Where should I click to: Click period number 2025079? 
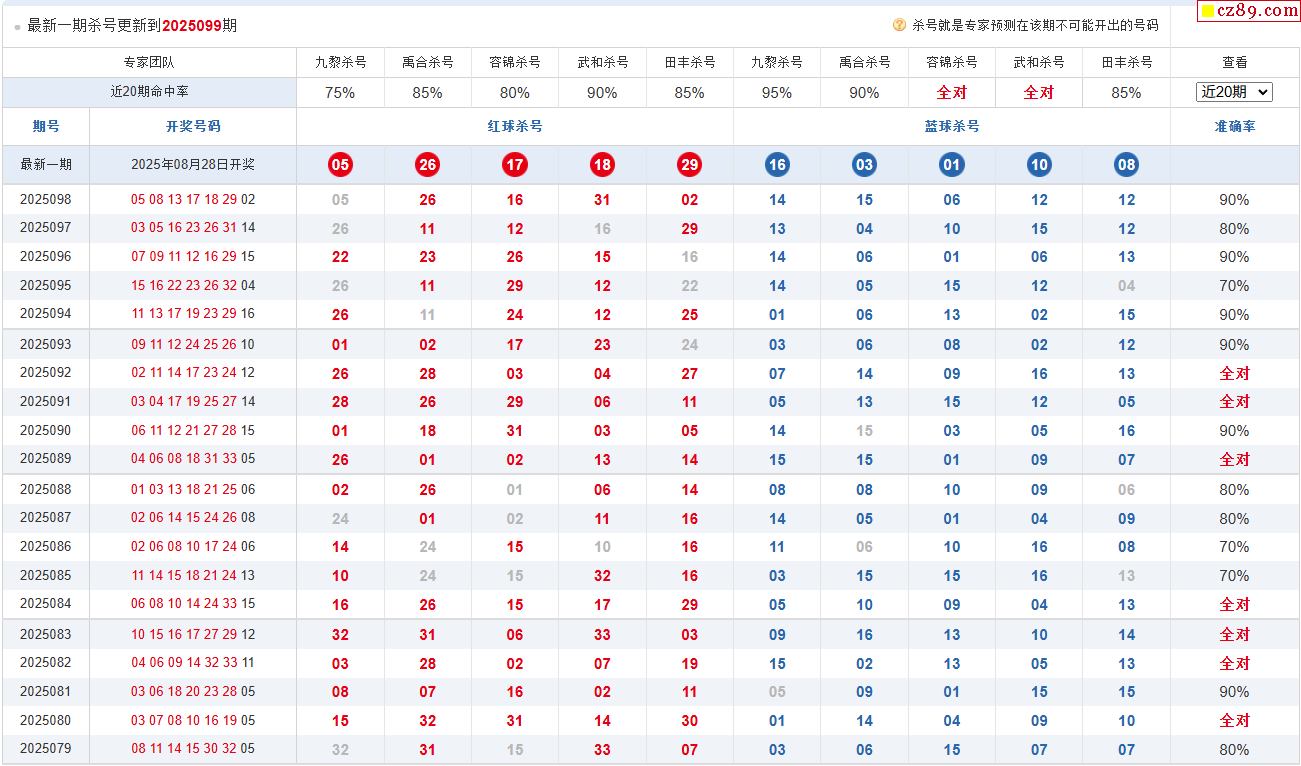46,749
